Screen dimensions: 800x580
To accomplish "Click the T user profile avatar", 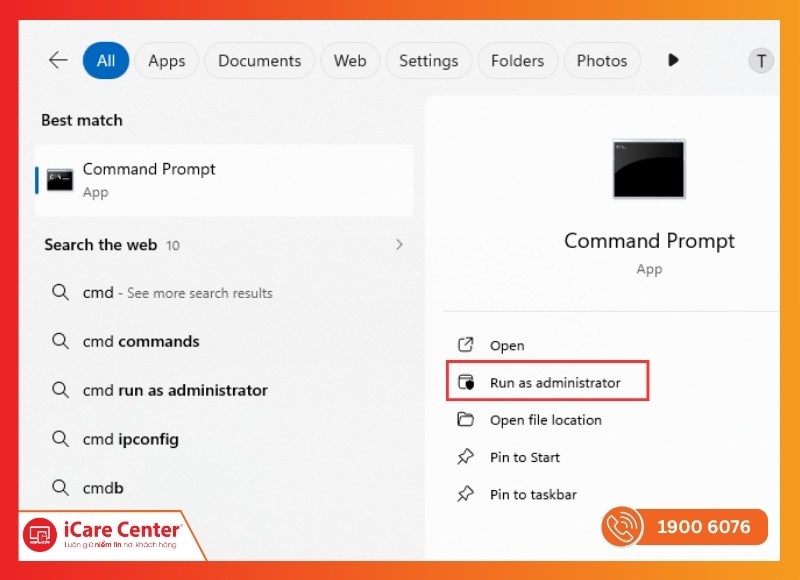I will (x=761, y=61).
